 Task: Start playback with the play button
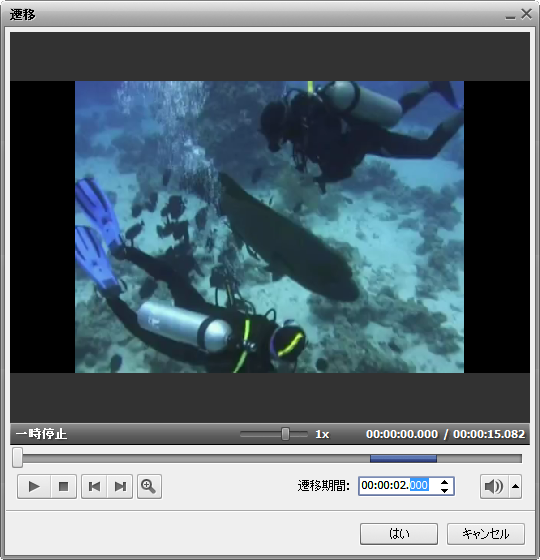[x=34, y=486]
